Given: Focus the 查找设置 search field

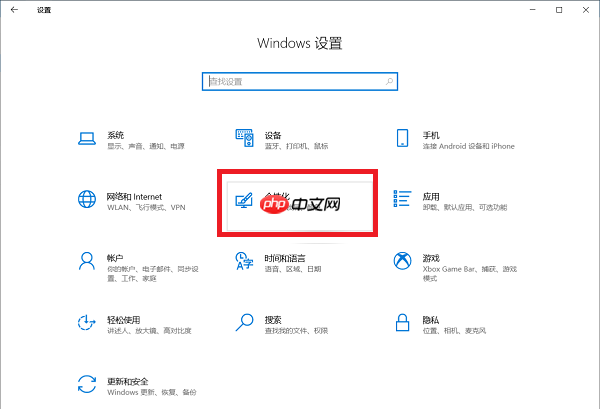Looking at the screenshot, I should [x=300, y=81].
